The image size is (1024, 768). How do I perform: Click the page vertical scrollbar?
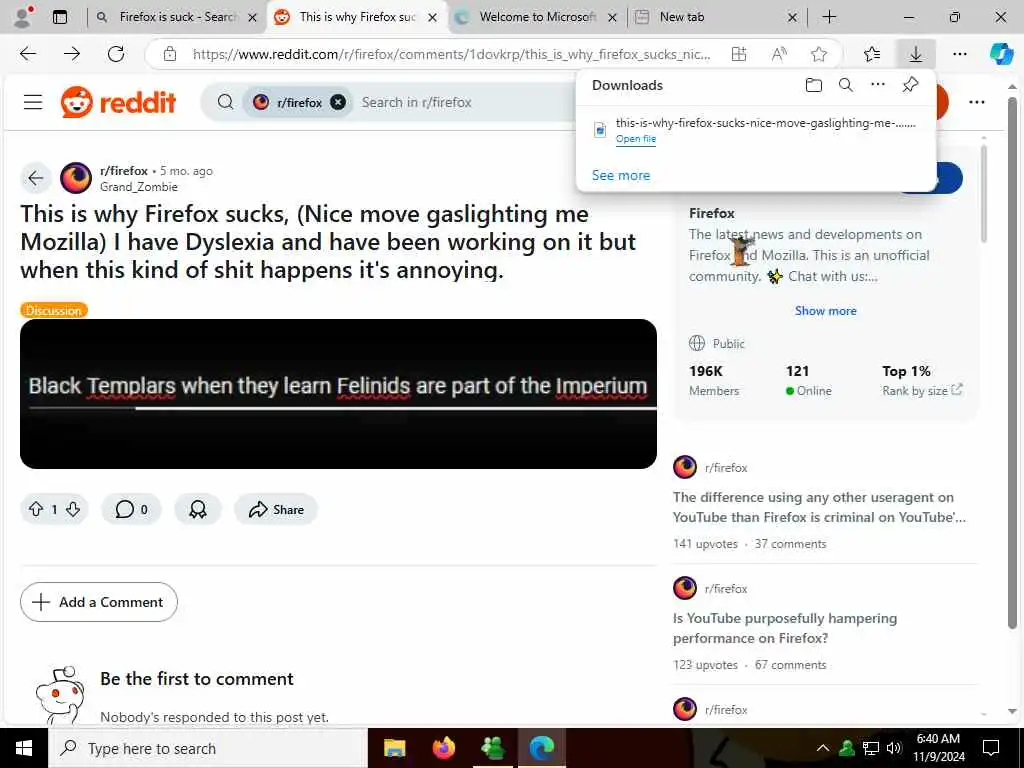click(x=1012, y=363)
